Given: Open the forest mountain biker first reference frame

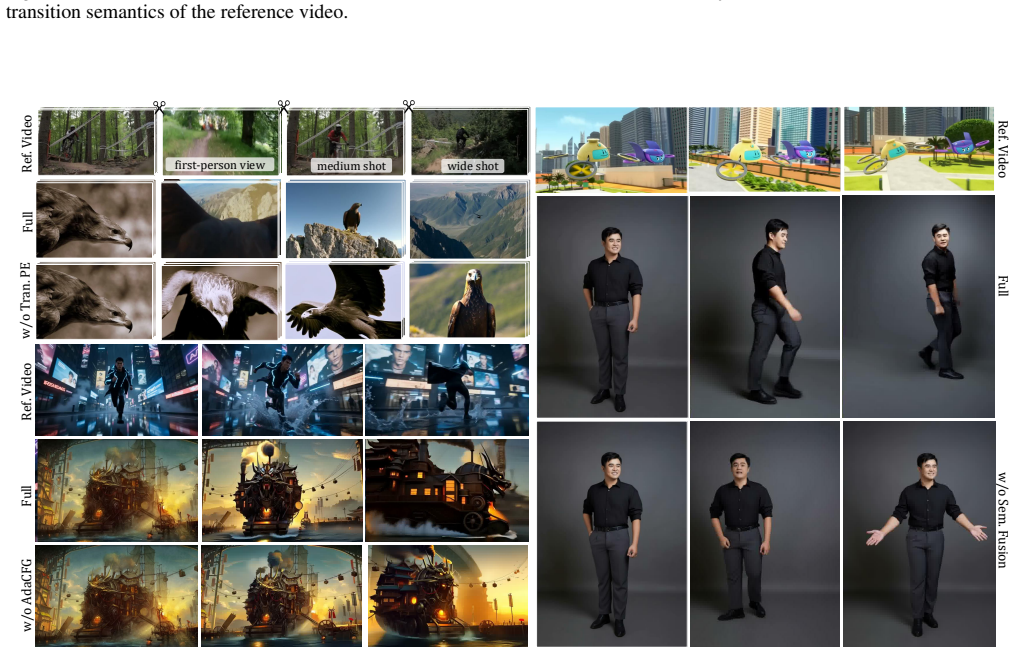Looking at the screenshot, I should (96, 142).
